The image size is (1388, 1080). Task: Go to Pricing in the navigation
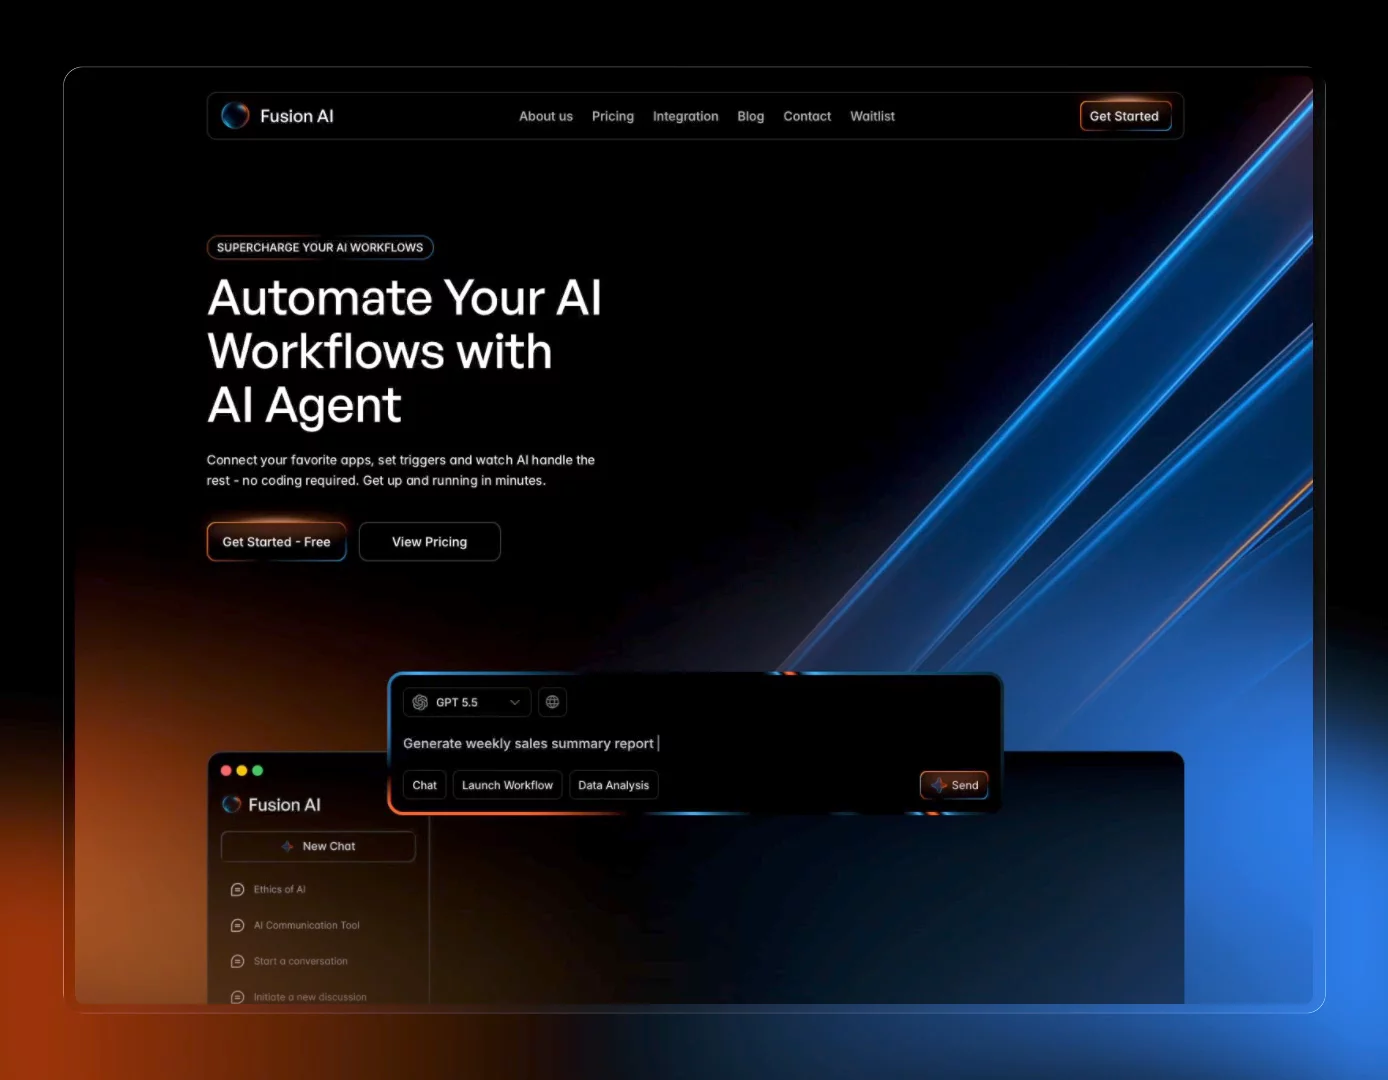tap(613, 116)
